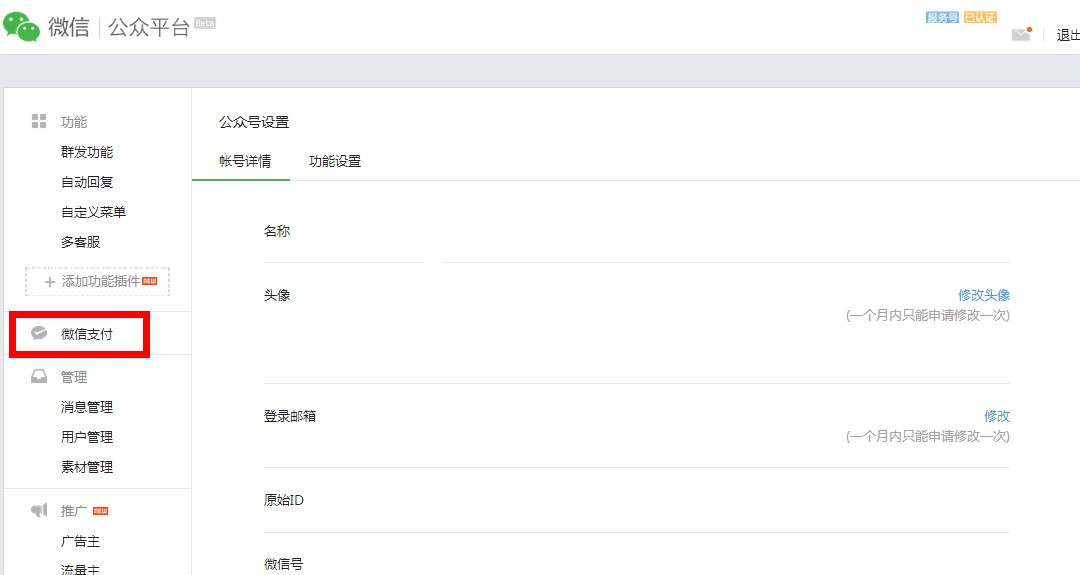The height and width of the screenshot is (575, 1080).
Task: Click the 添加功能插件 button
Action: click(x=97, y=282)
